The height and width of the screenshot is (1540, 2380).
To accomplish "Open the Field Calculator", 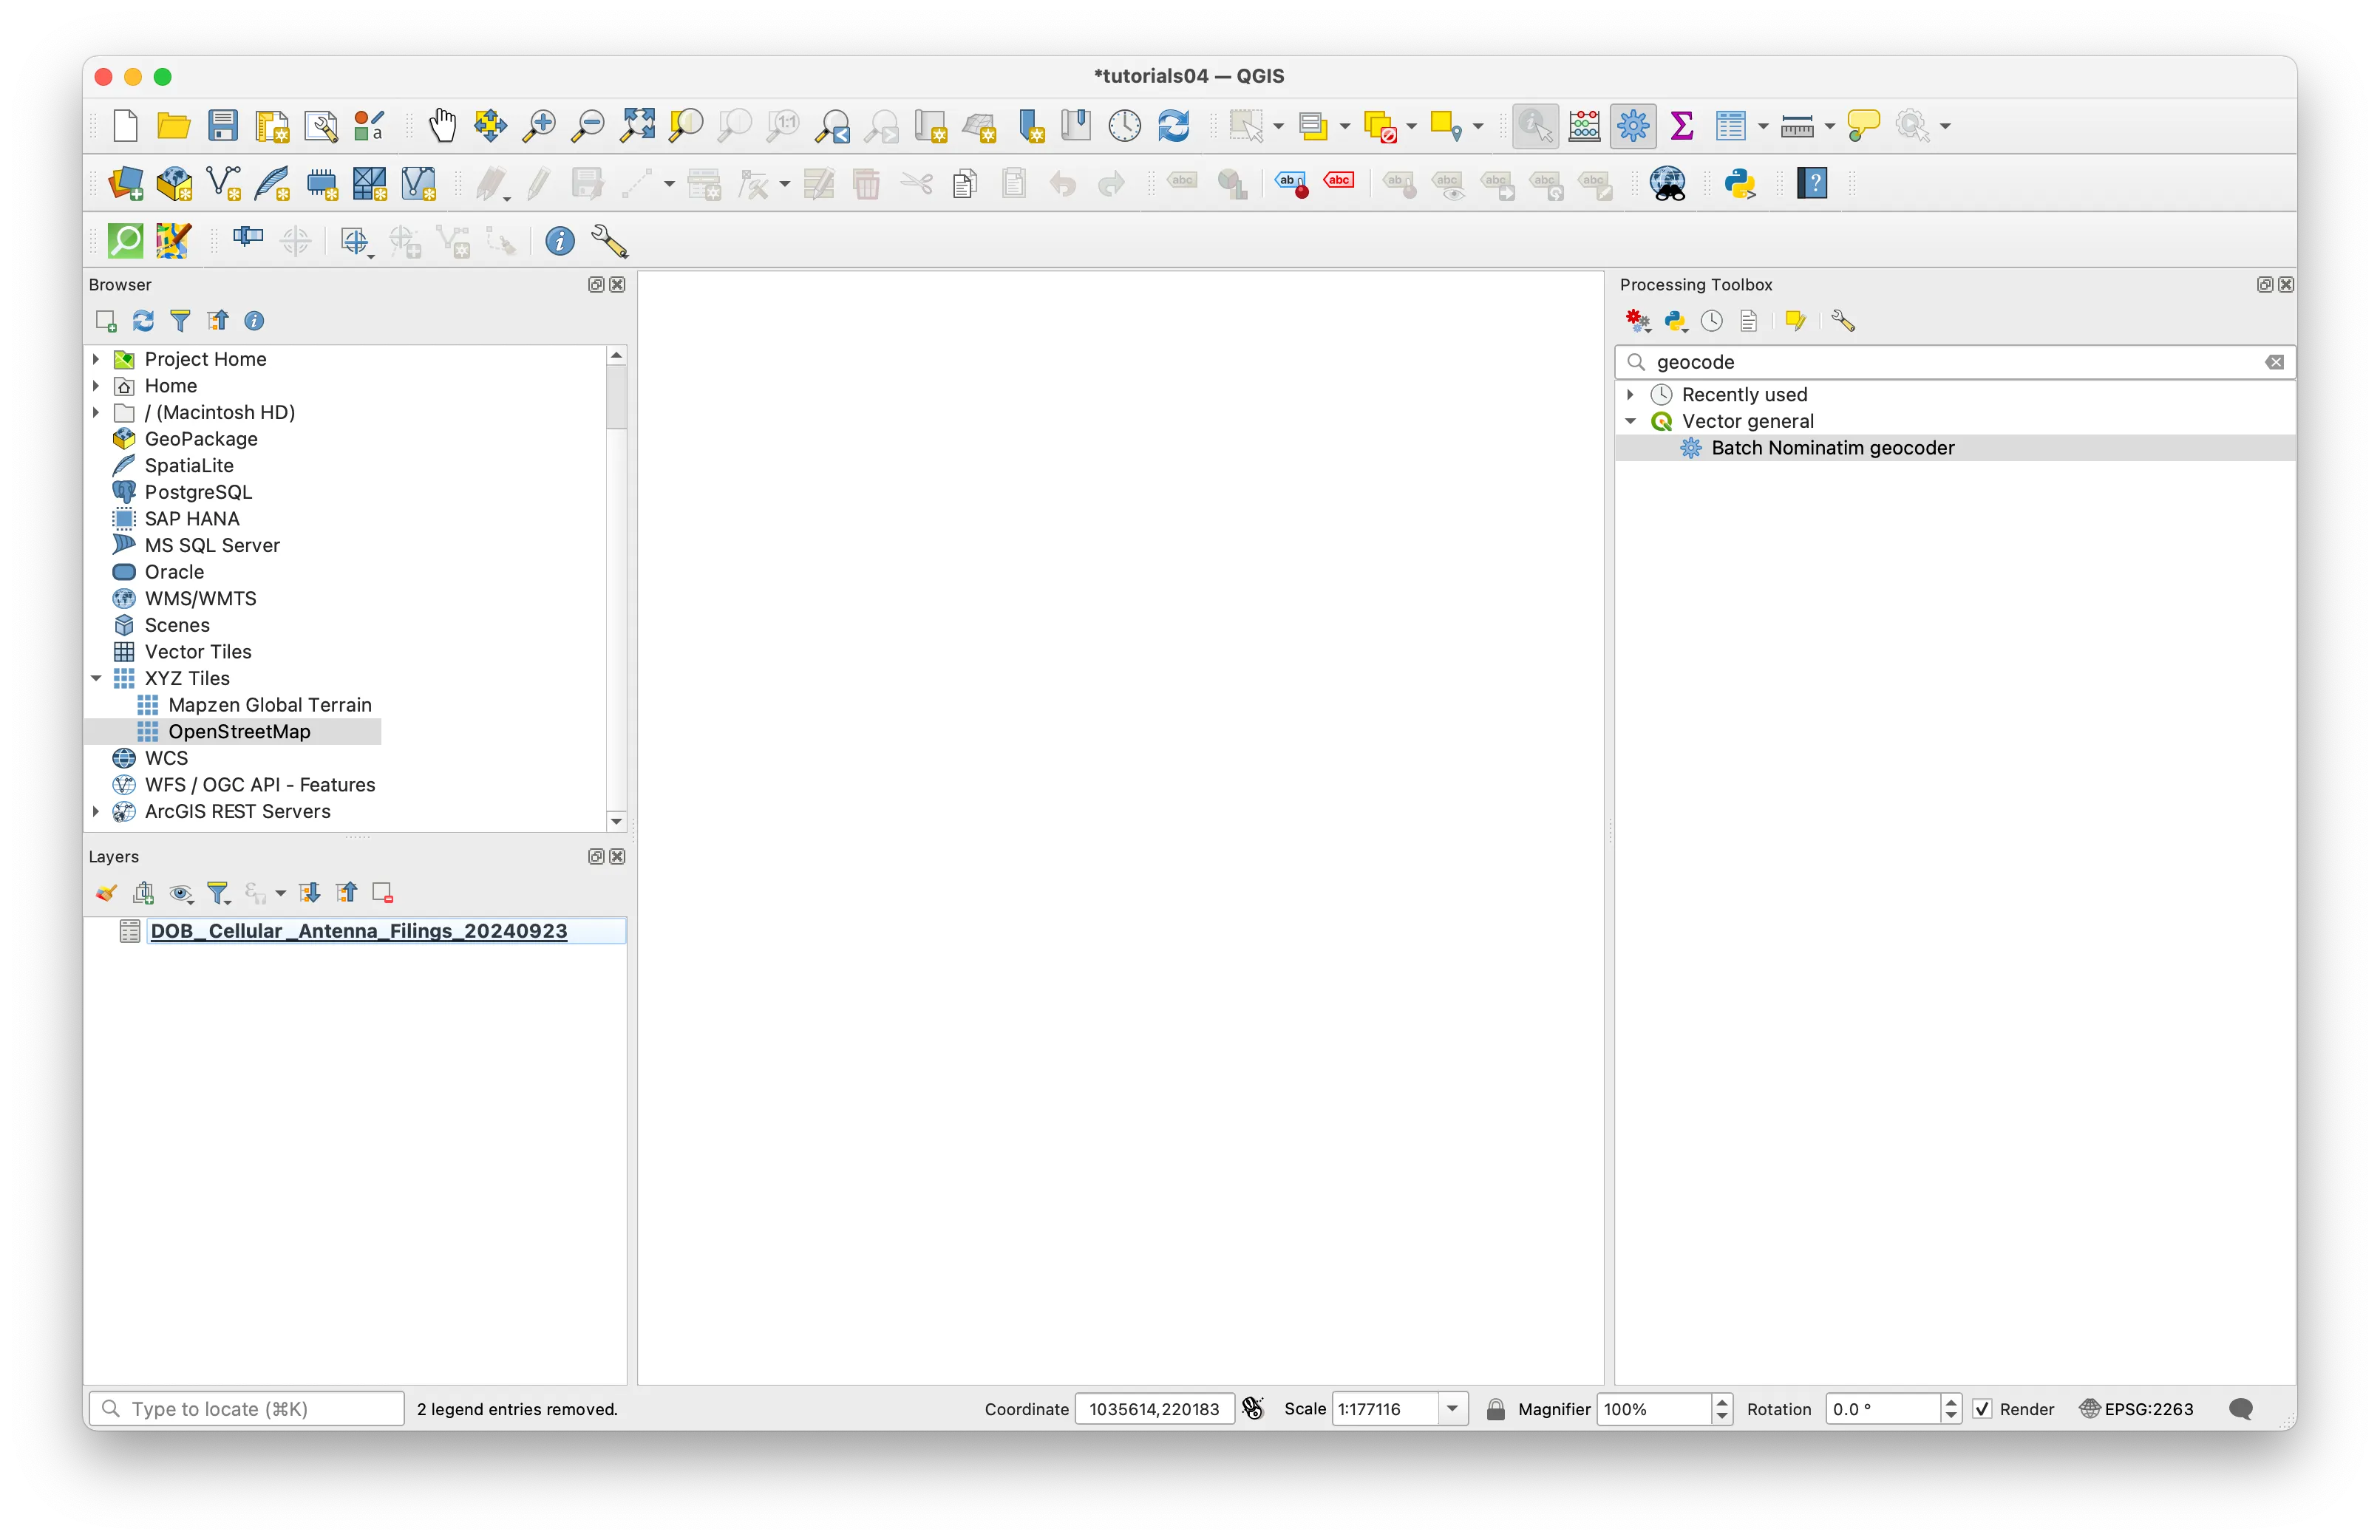I will [x=1583, y=125].
